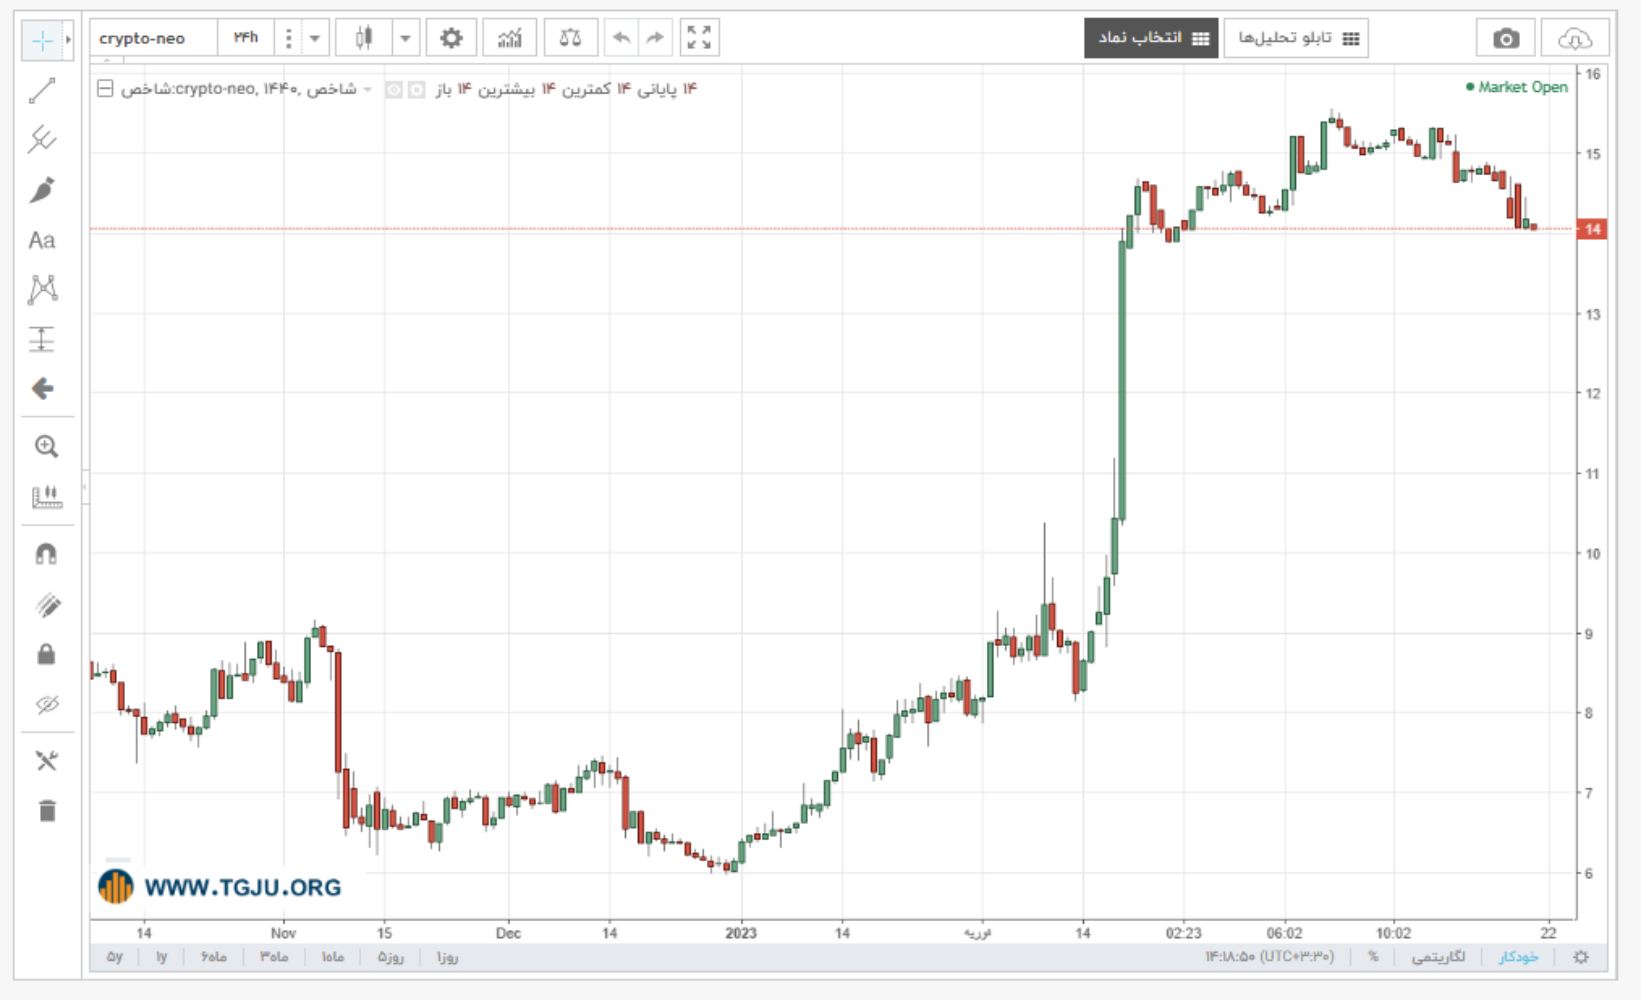1641x1000 pixels.
Task: Select the 5y time range tab
Action: [115, 957]
